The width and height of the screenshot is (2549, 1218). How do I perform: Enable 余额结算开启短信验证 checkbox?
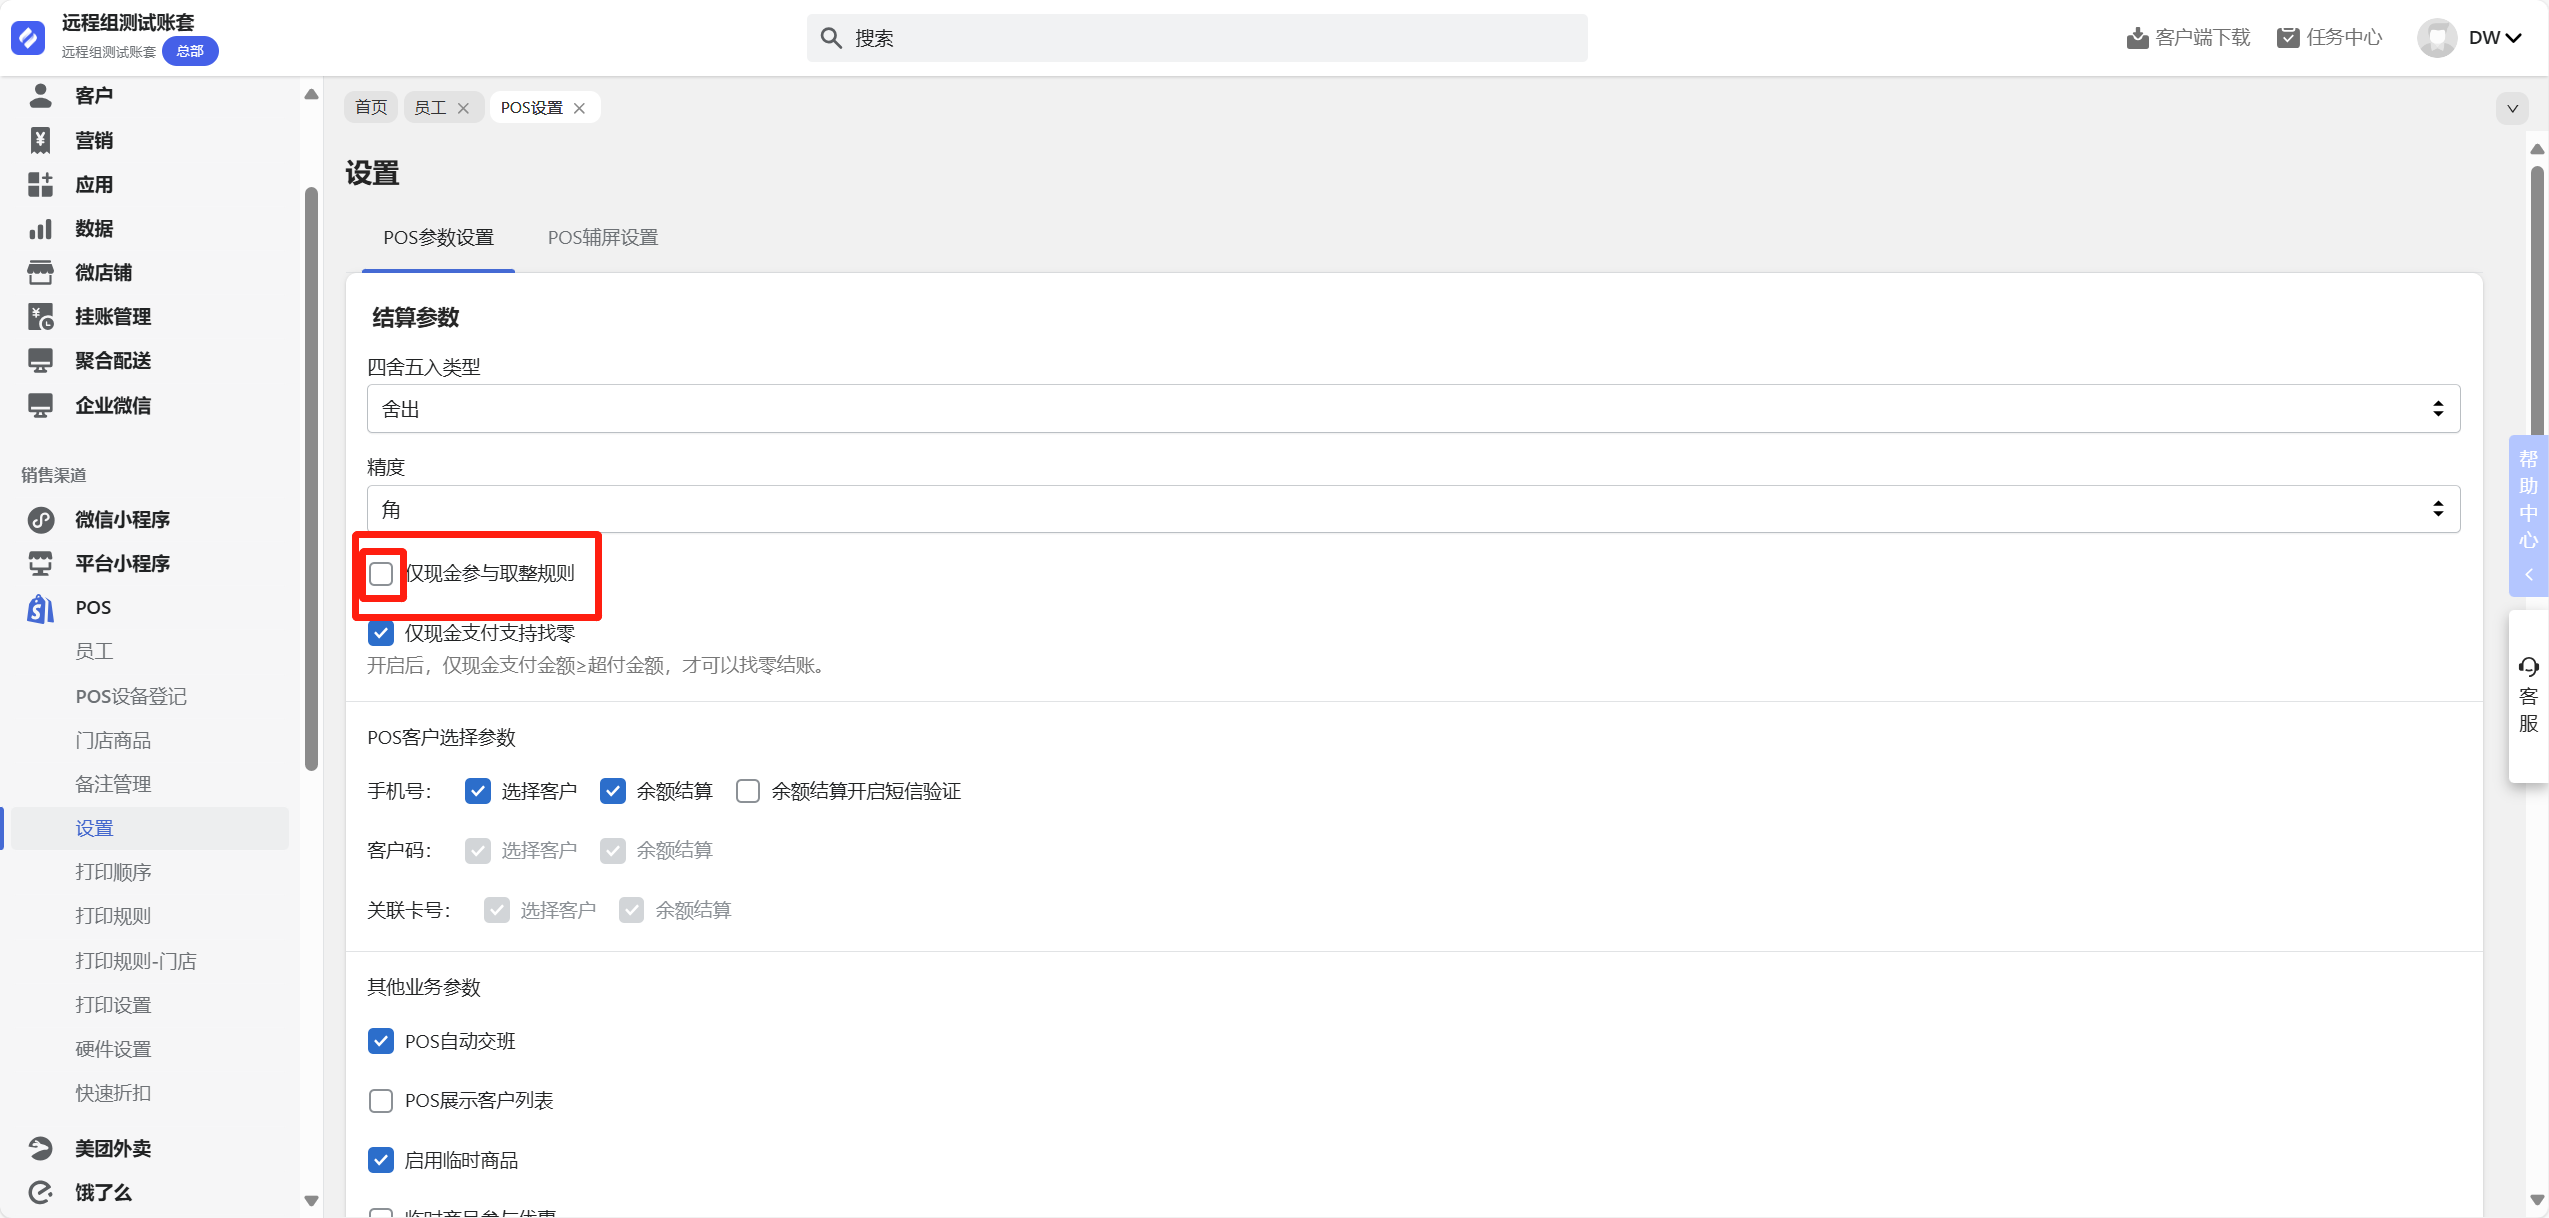[x=748, y=791]
